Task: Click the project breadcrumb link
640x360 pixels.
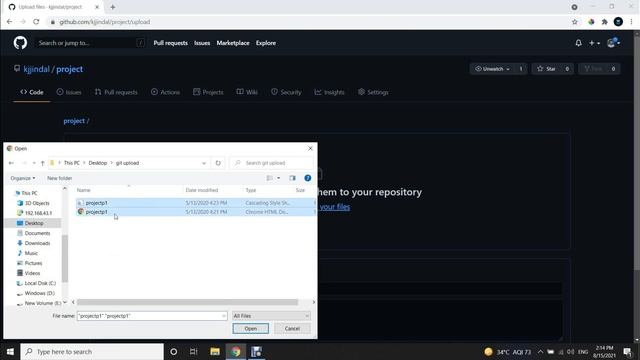Action: coord(74,121)
